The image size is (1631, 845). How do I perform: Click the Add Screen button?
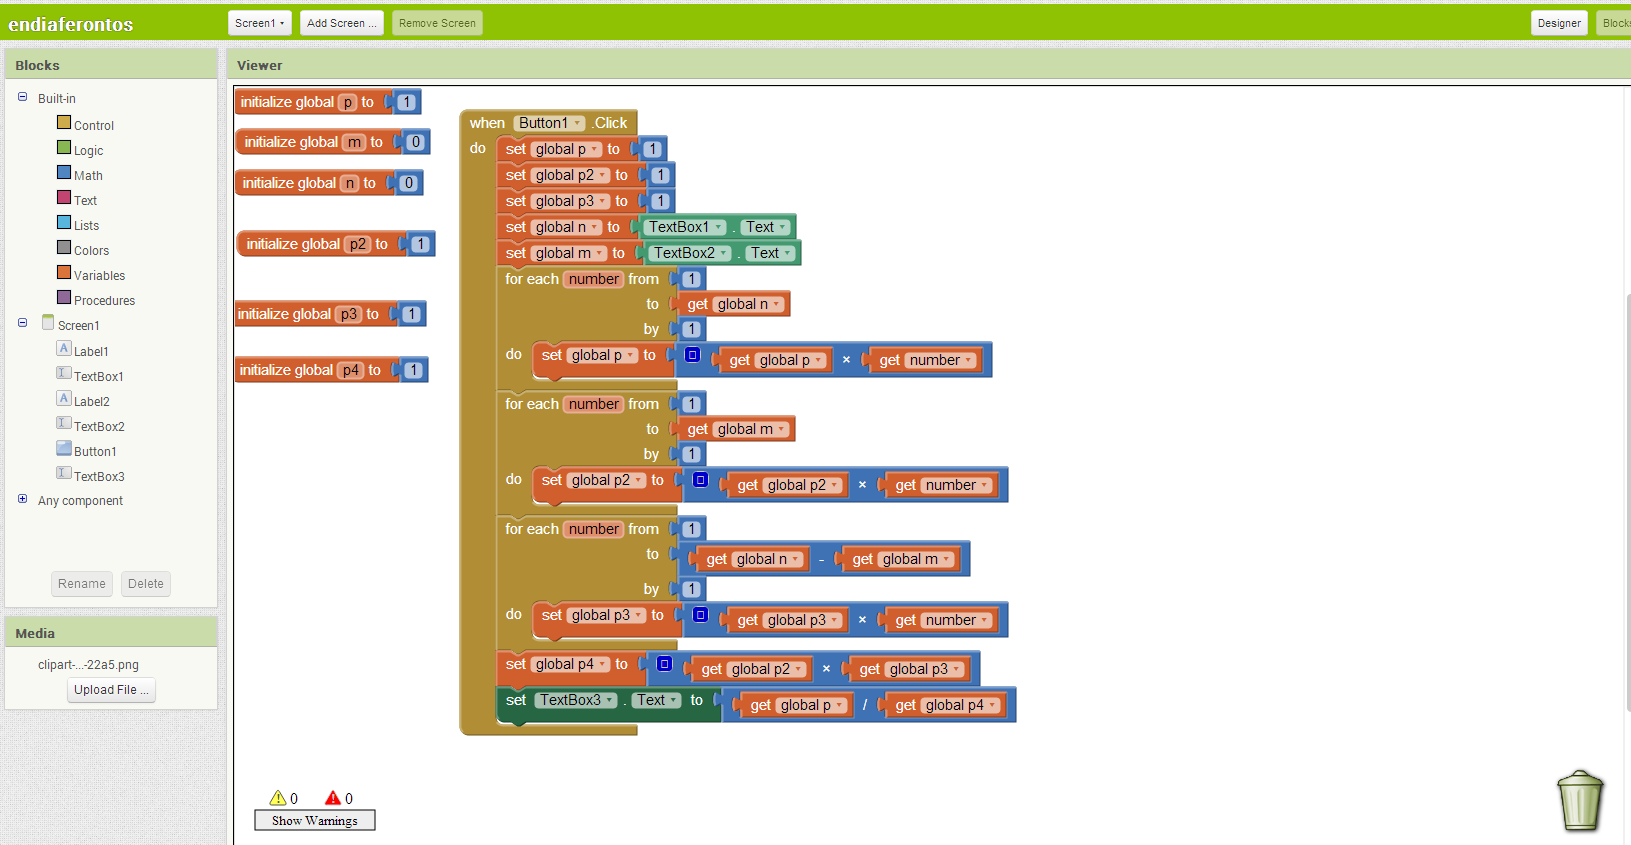tap(342, 23)
